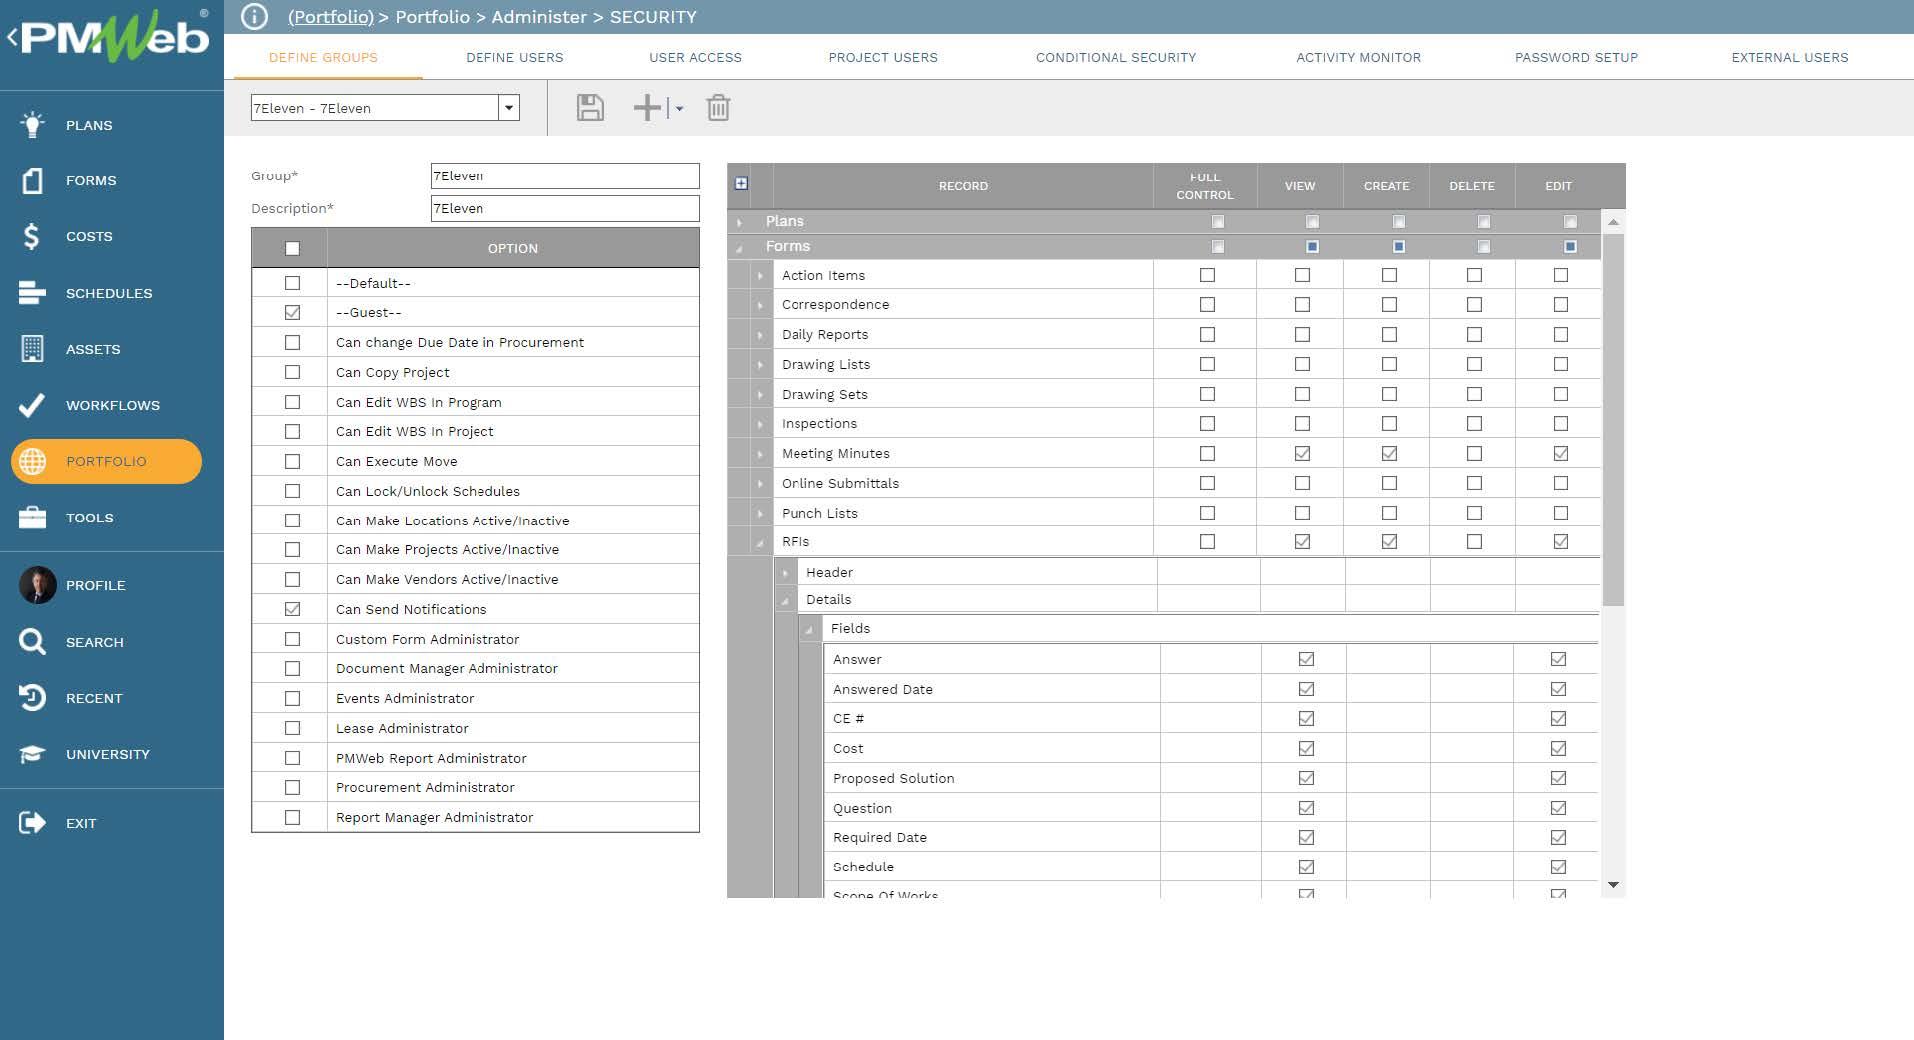Uncheck the --Guest-- option checkbox
The image size is (1914, 1040).
click(292, 312)
